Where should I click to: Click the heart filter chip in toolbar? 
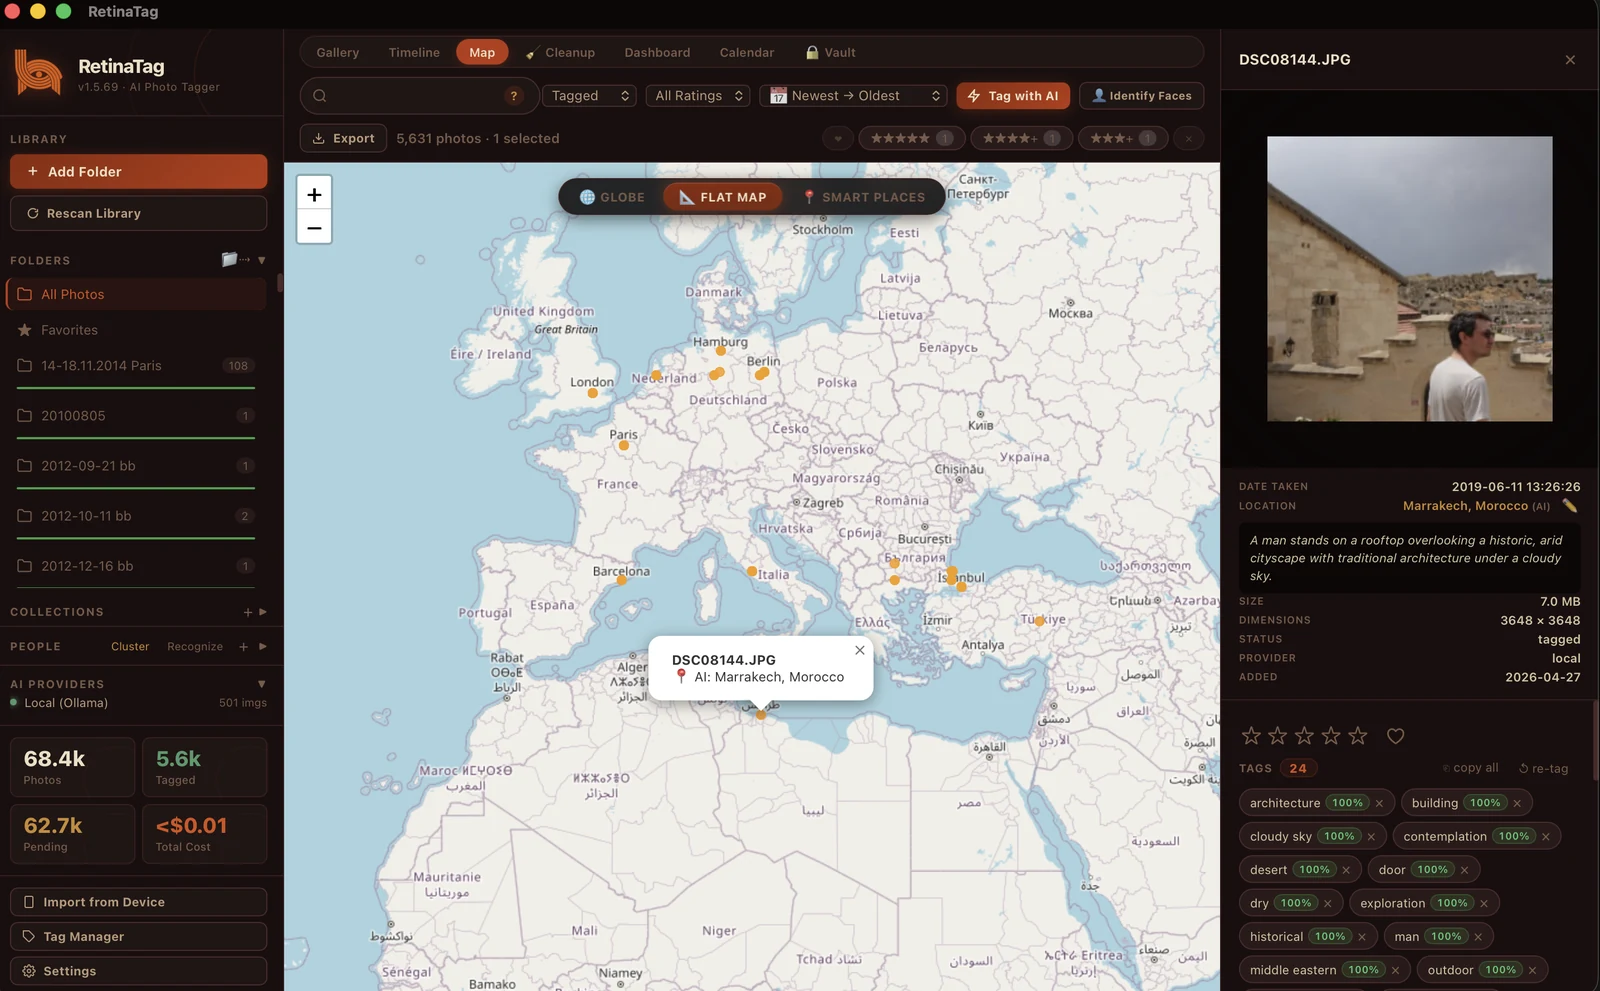point(838,138)
